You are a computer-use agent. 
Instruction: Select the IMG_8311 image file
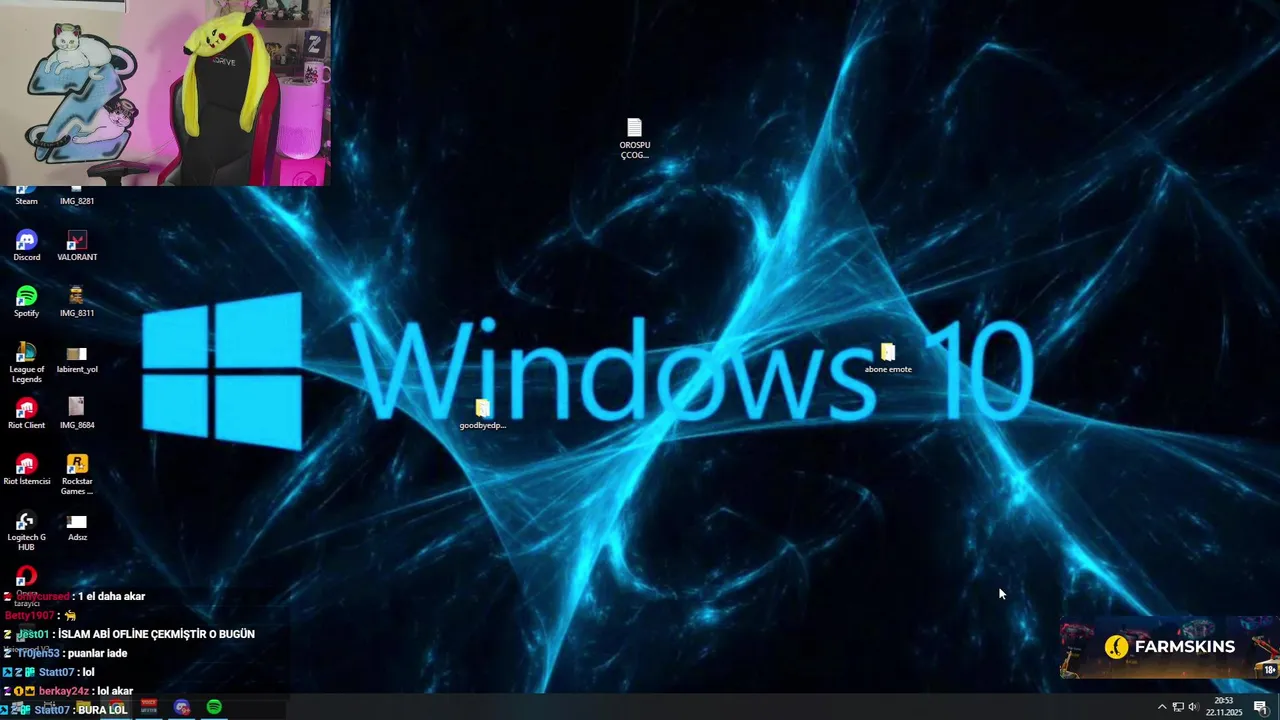pyautogui.click(x=77, y=302)
